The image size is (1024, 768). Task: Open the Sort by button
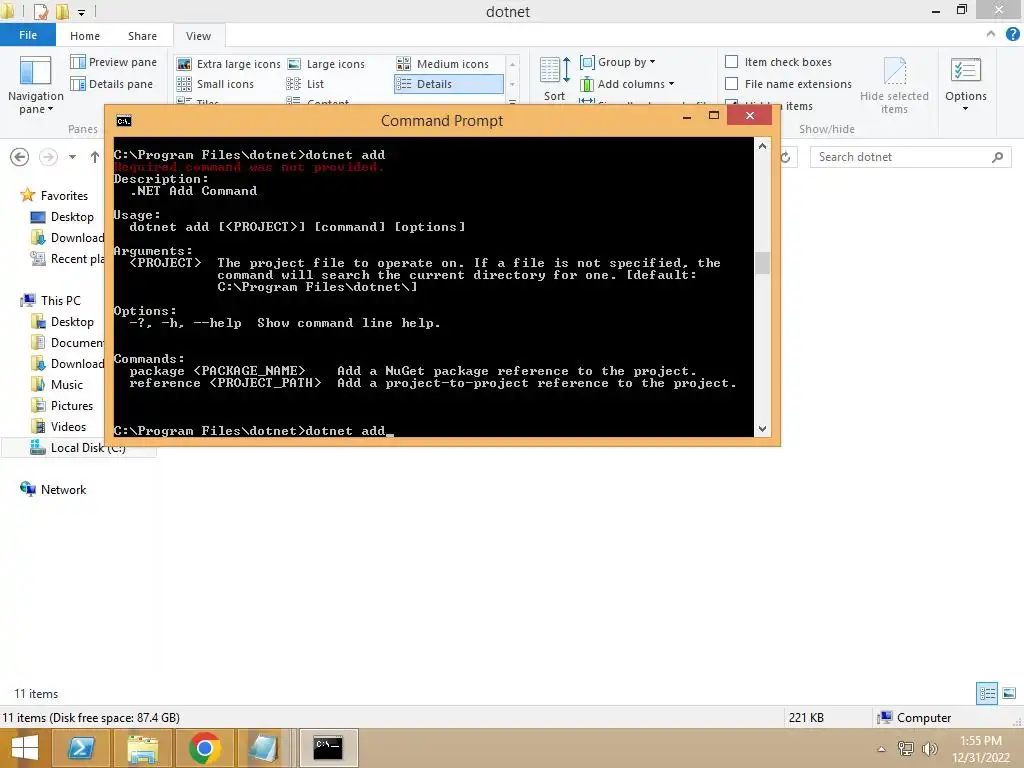(x=554, y=79)
